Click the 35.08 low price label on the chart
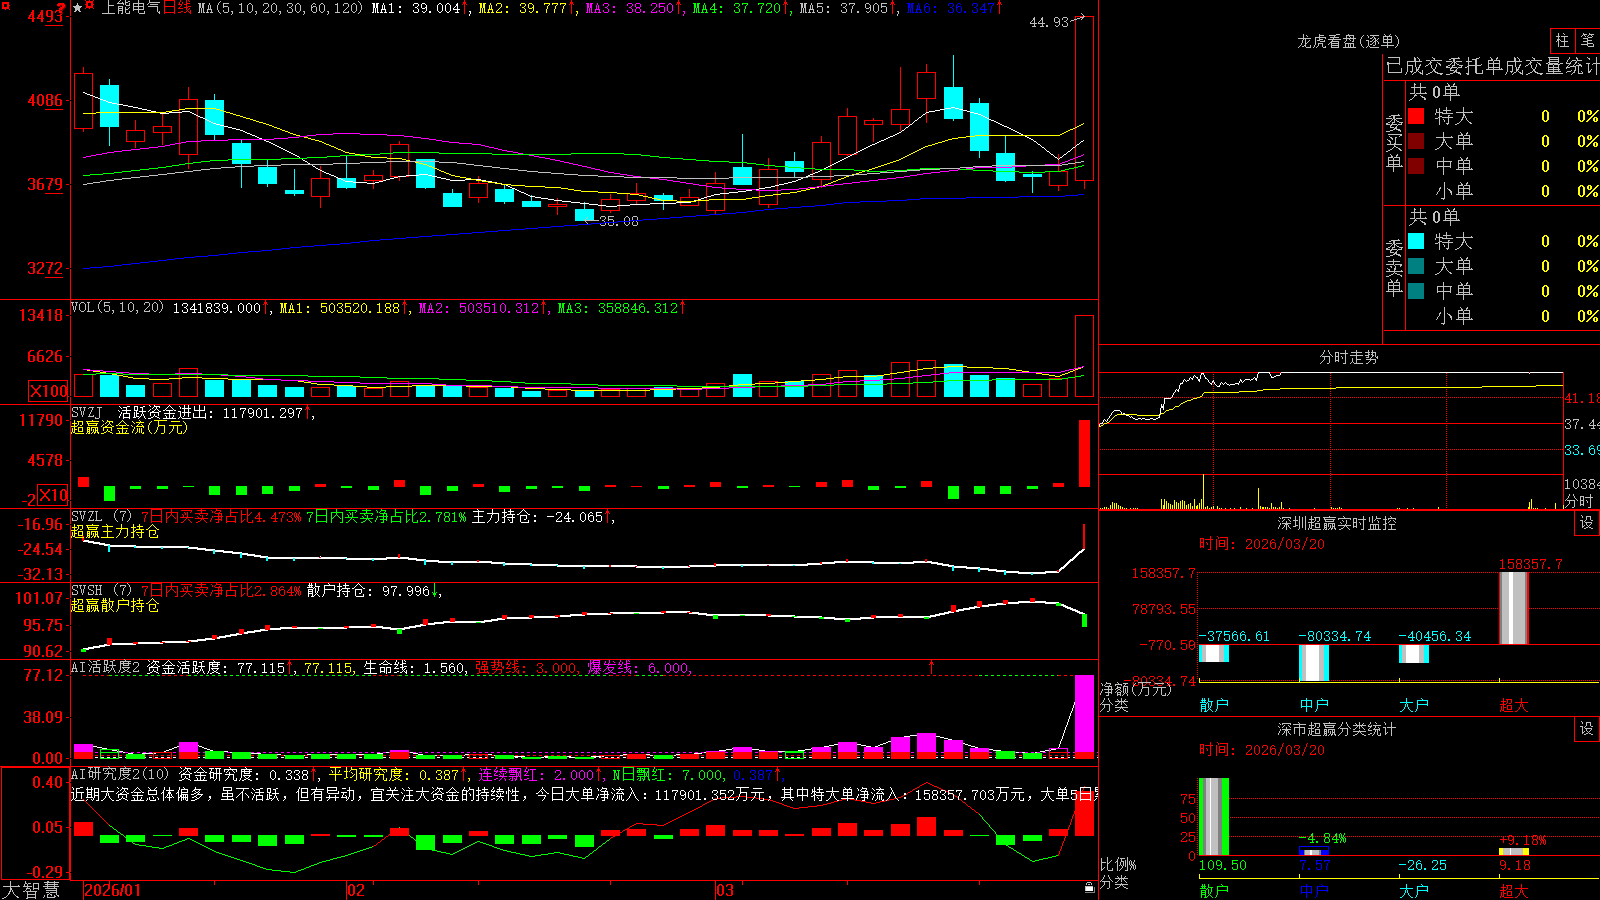 (x=619, y=221)
